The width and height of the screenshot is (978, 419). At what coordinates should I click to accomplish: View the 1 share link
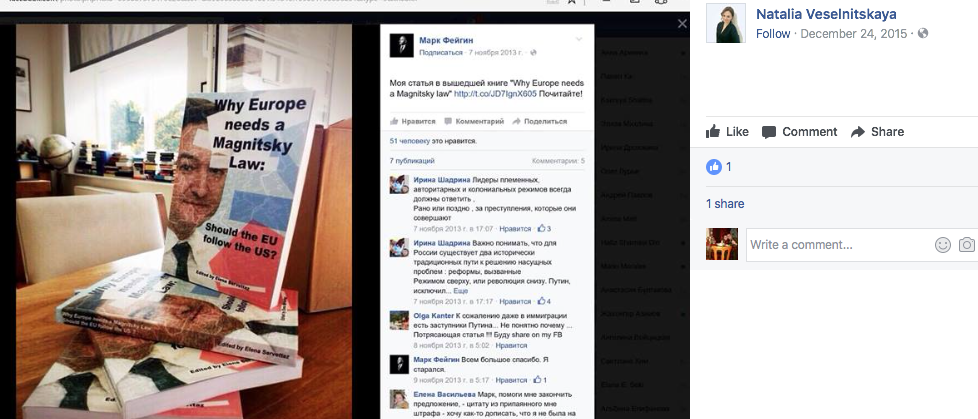725,204
